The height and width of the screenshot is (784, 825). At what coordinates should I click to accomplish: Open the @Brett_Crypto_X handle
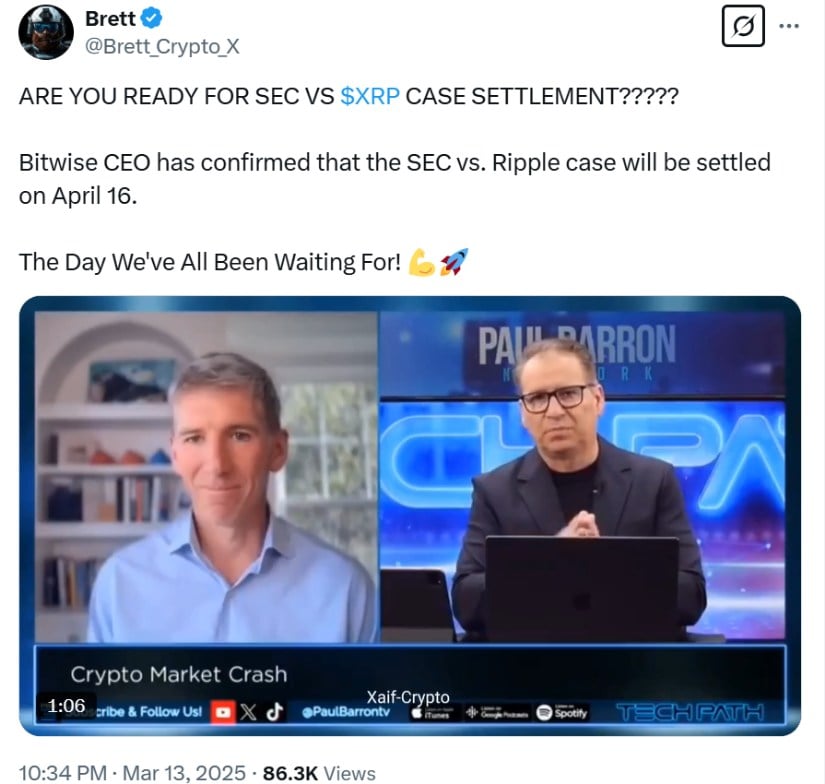tap(162, 47)
